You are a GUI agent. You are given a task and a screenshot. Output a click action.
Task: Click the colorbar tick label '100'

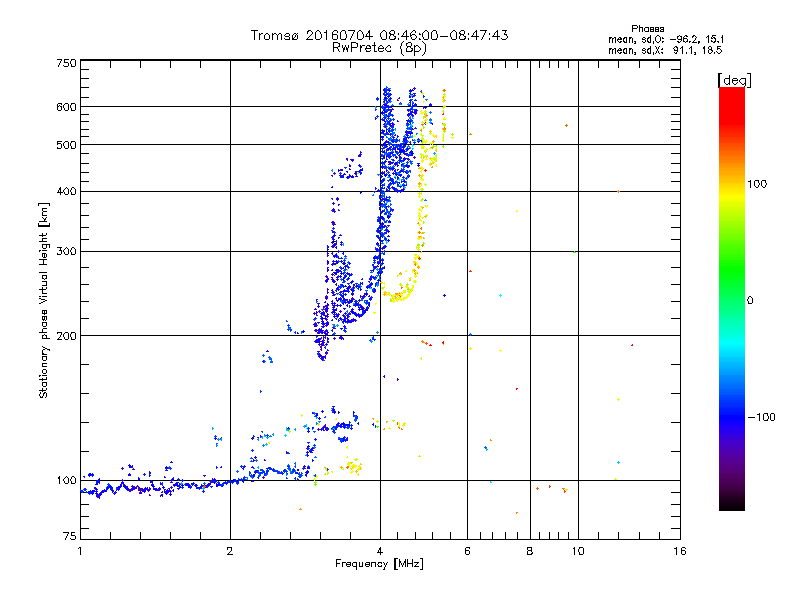tap(757, 184)
